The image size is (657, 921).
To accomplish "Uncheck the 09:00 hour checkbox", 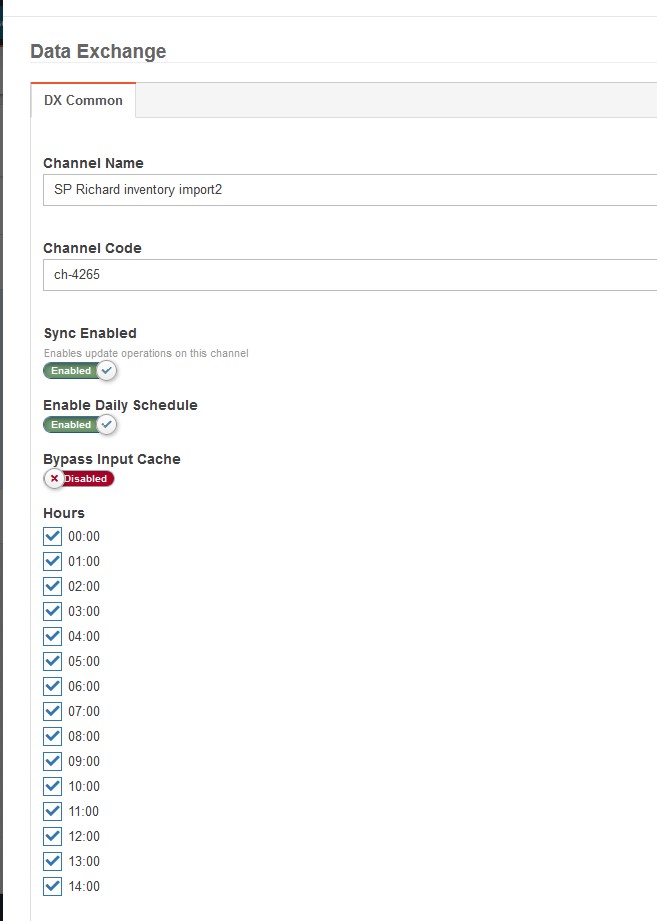I will click(x=52, y=761).
